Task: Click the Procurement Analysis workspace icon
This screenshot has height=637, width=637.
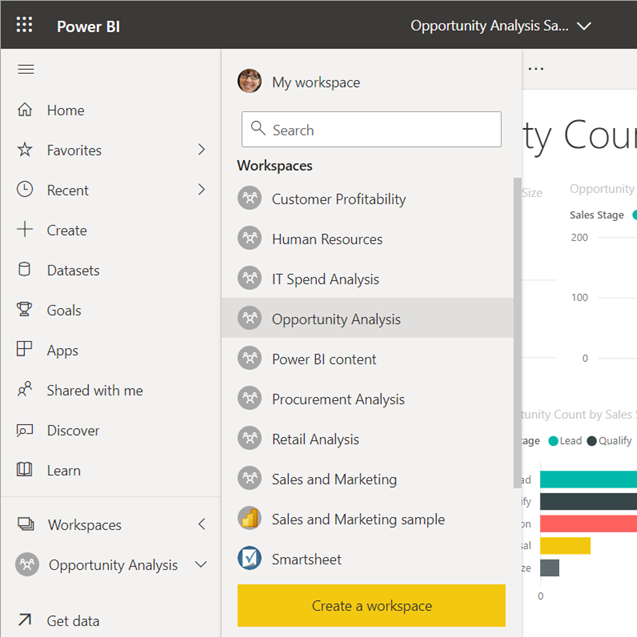Action: 249,398
